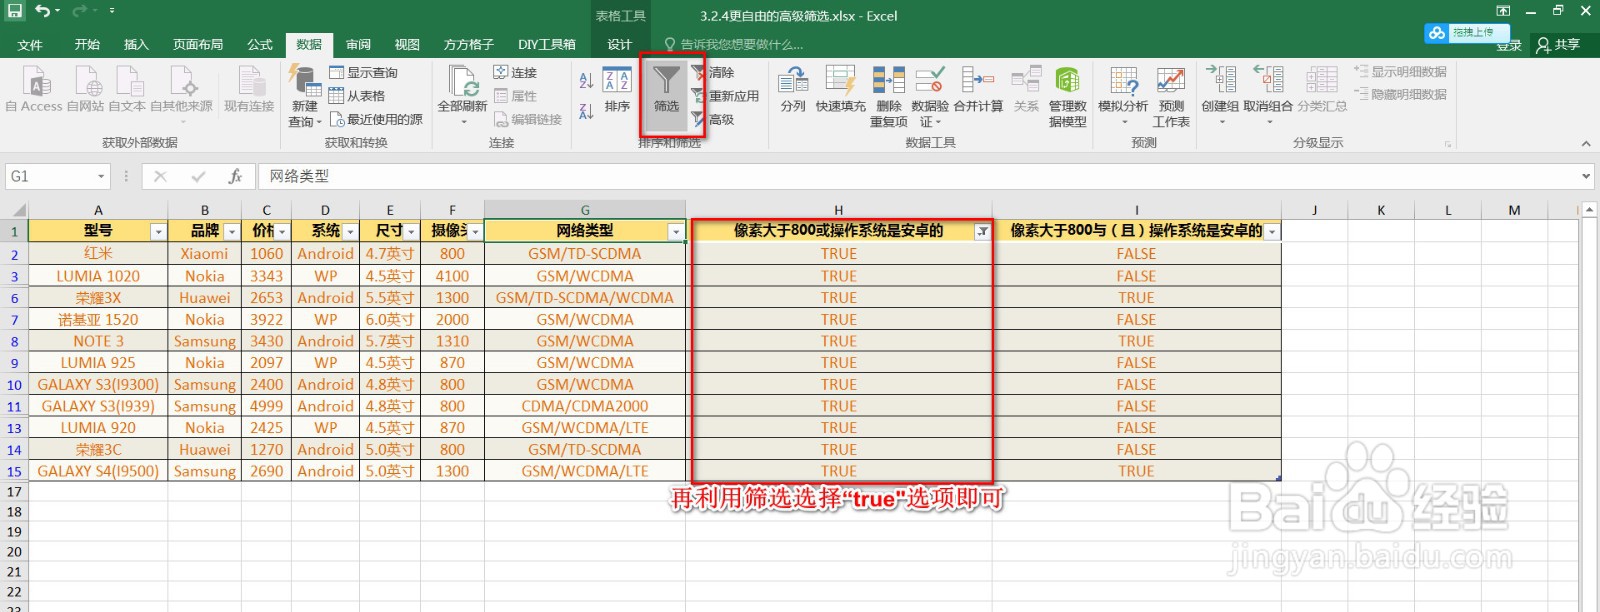
Task: Select cell CDMA/CDMA2000
Action: coord(585,406)
